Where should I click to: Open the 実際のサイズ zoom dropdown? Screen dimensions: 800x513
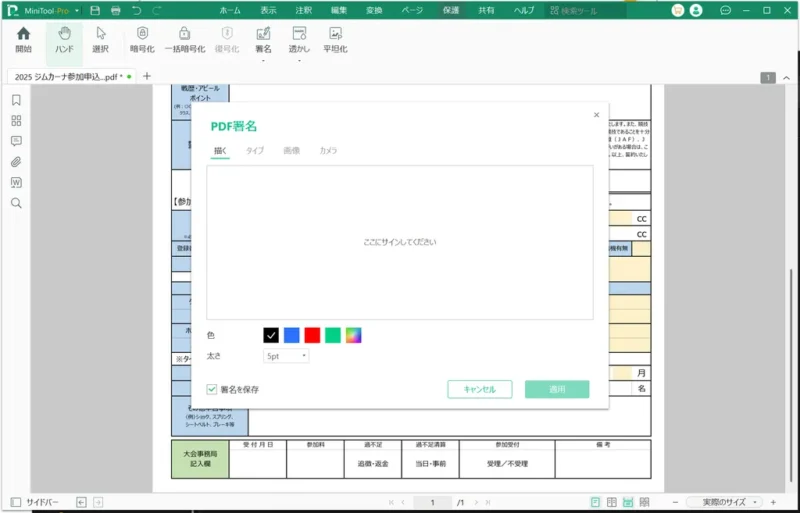pos(725,502)
